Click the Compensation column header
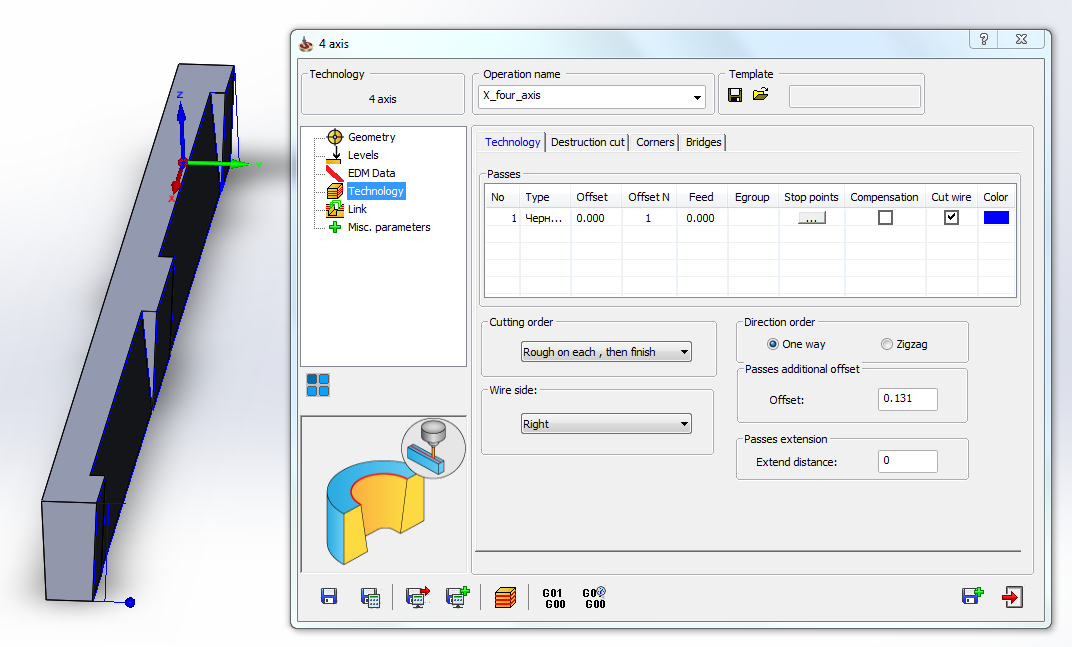 pos(884,197)
